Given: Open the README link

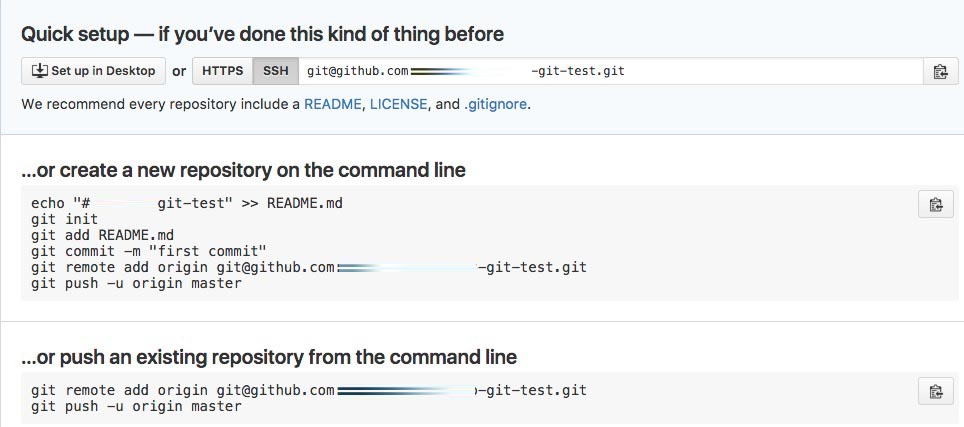Looking at the screenshot, I should click(x=333, y=104).
